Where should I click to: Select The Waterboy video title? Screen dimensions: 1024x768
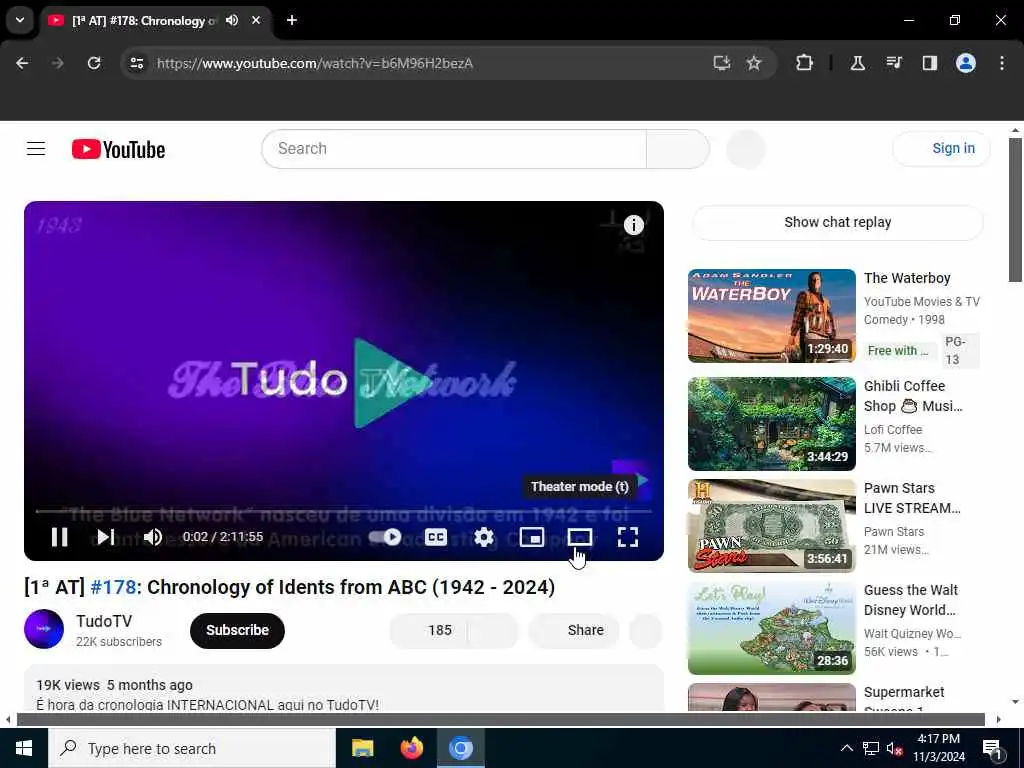(x=907, y=278)
